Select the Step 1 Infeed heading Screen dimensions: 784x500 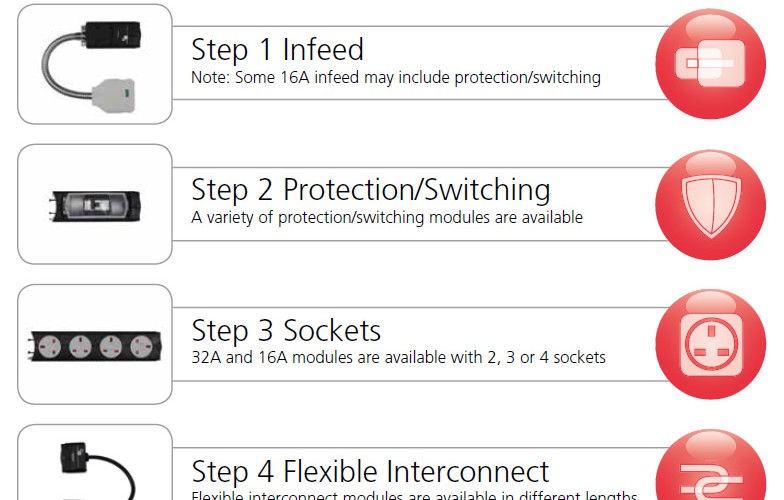pyautogui.click(x=277, y=49)
